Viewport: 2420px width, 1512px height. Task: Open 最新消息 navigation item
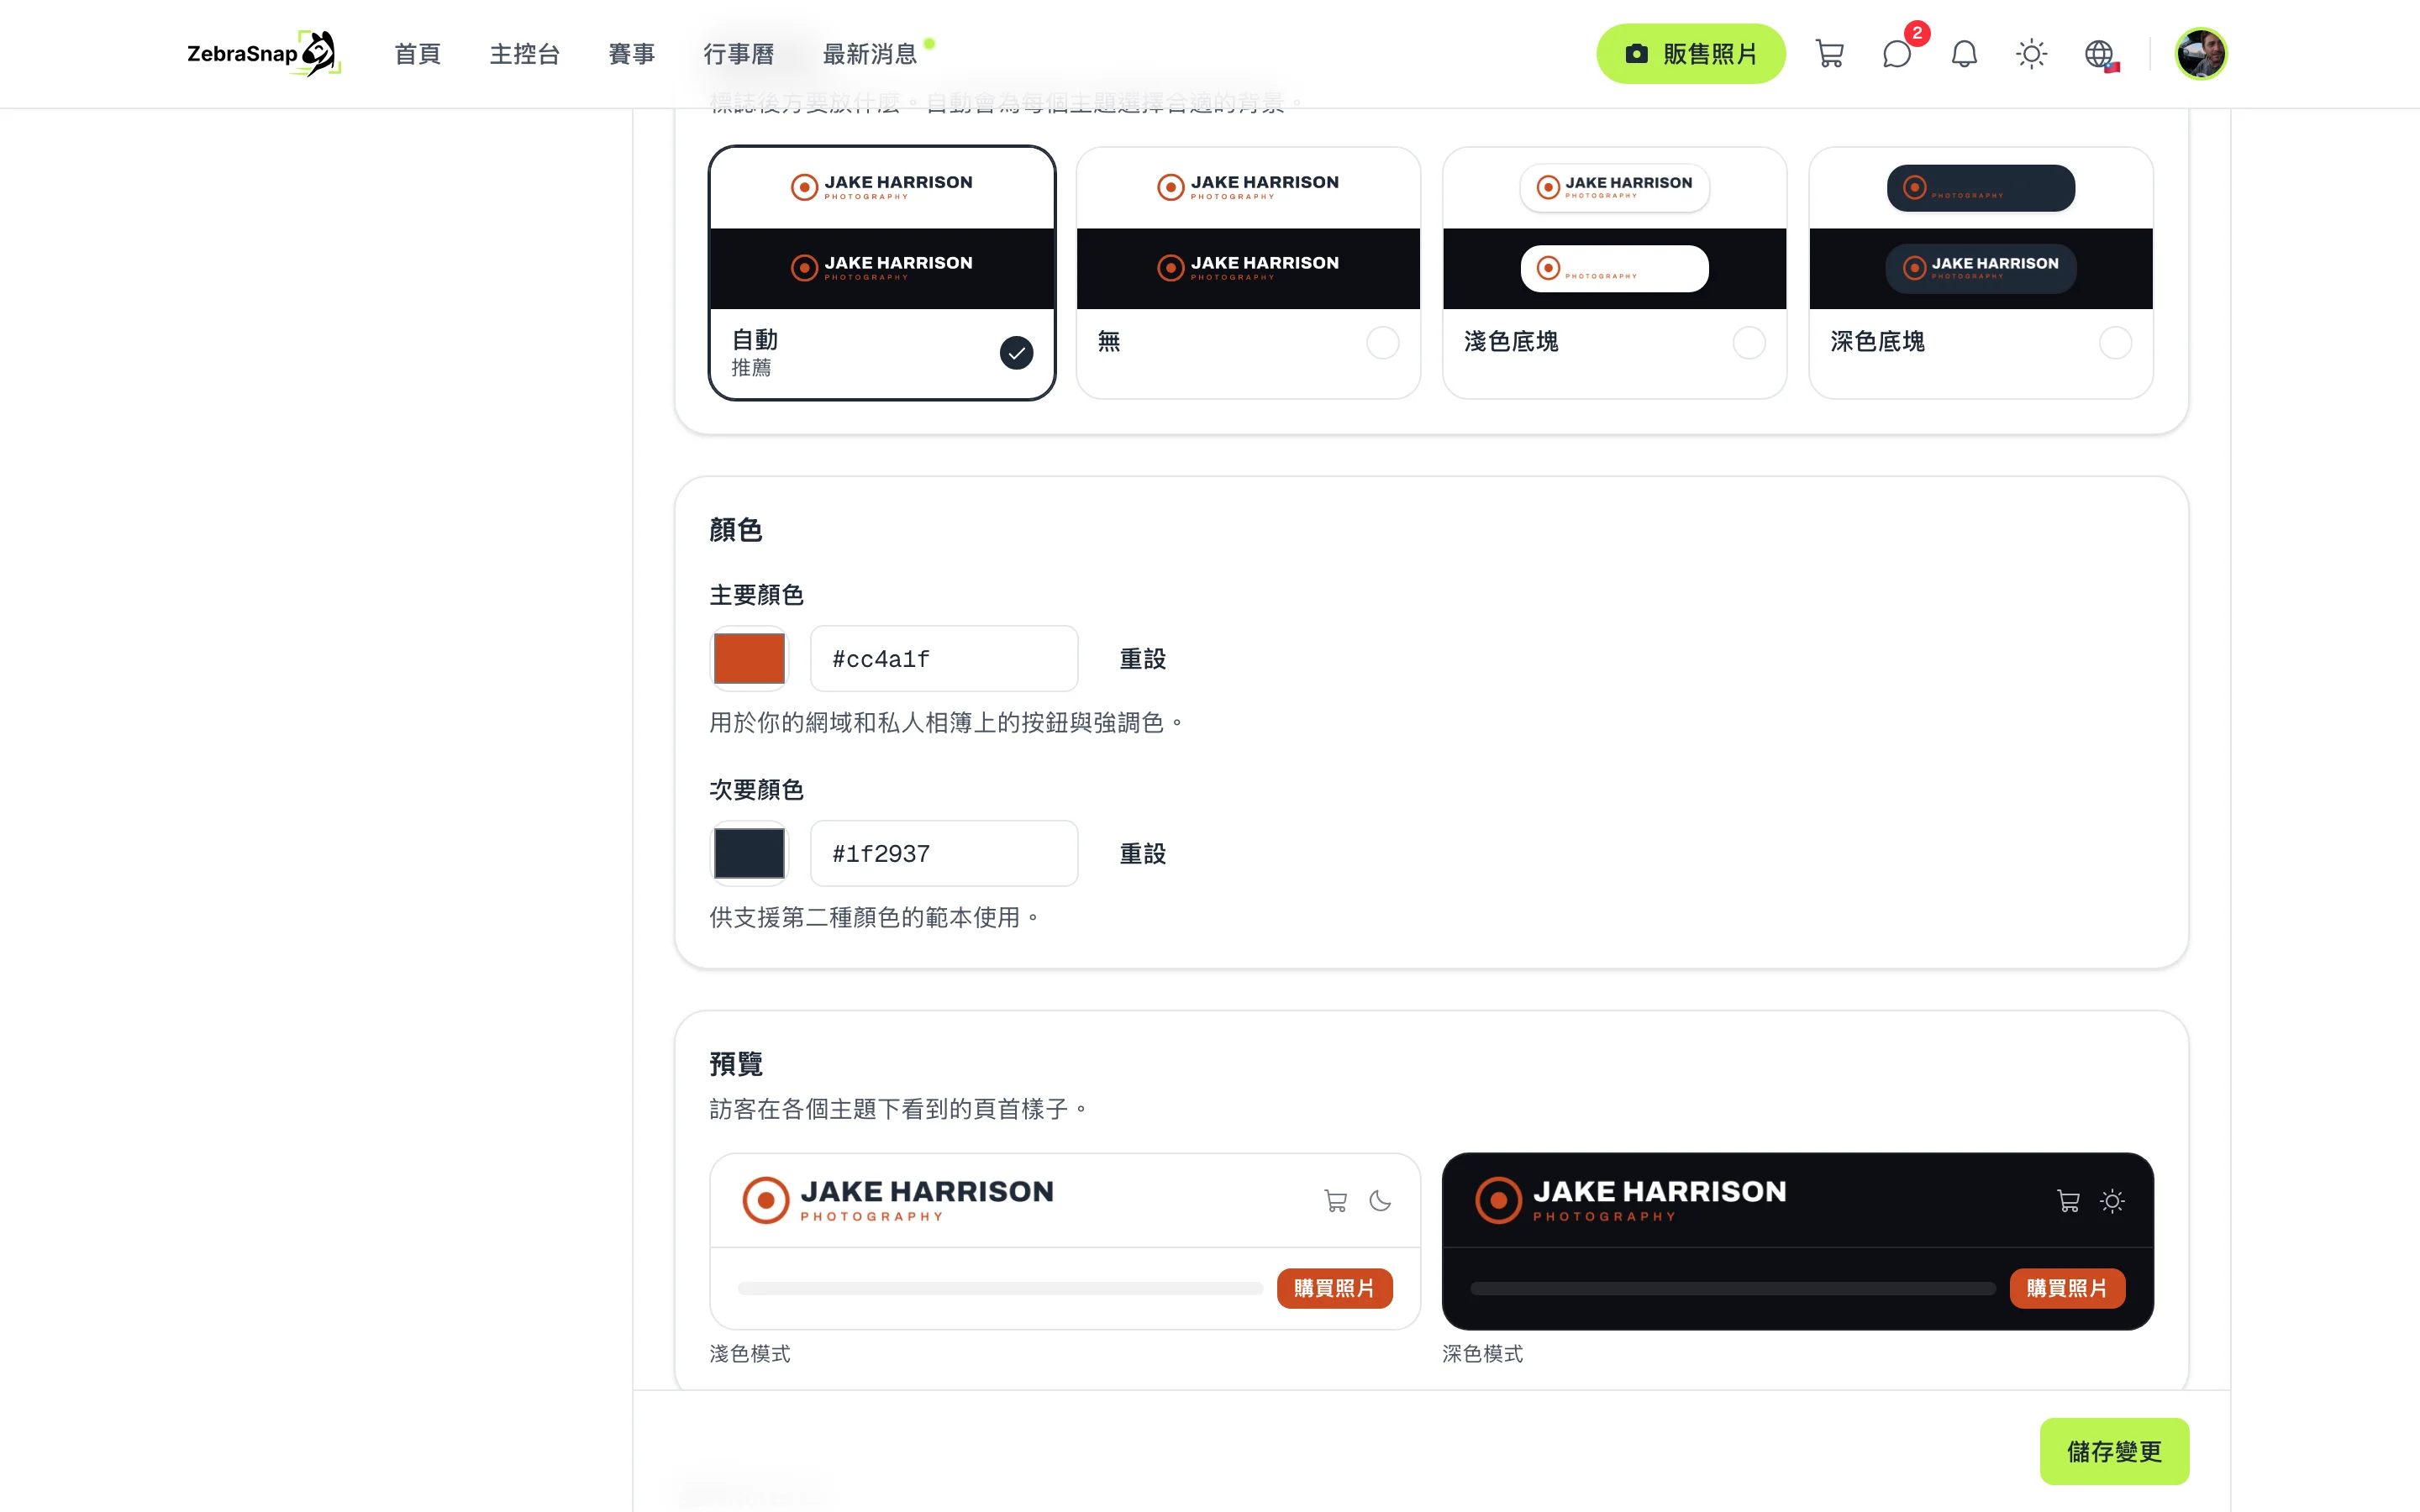(869, 54)
